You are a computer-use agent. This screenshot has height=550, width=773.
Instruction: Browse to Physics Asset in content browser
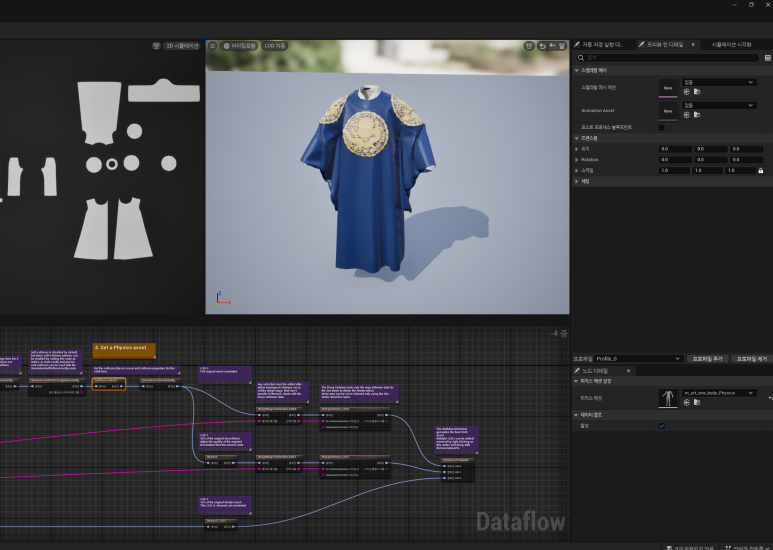tap(697, 402)
